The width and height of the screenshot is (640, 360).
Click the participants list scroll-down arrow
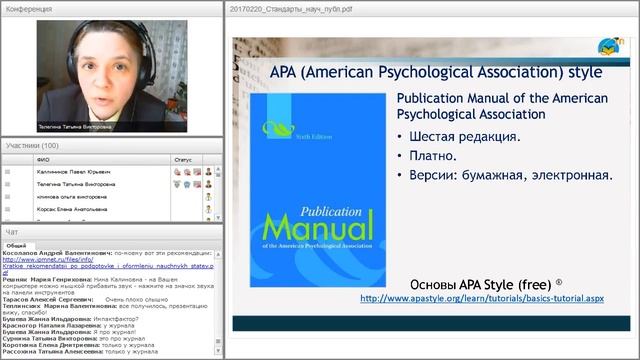click(x=218, y=218)
